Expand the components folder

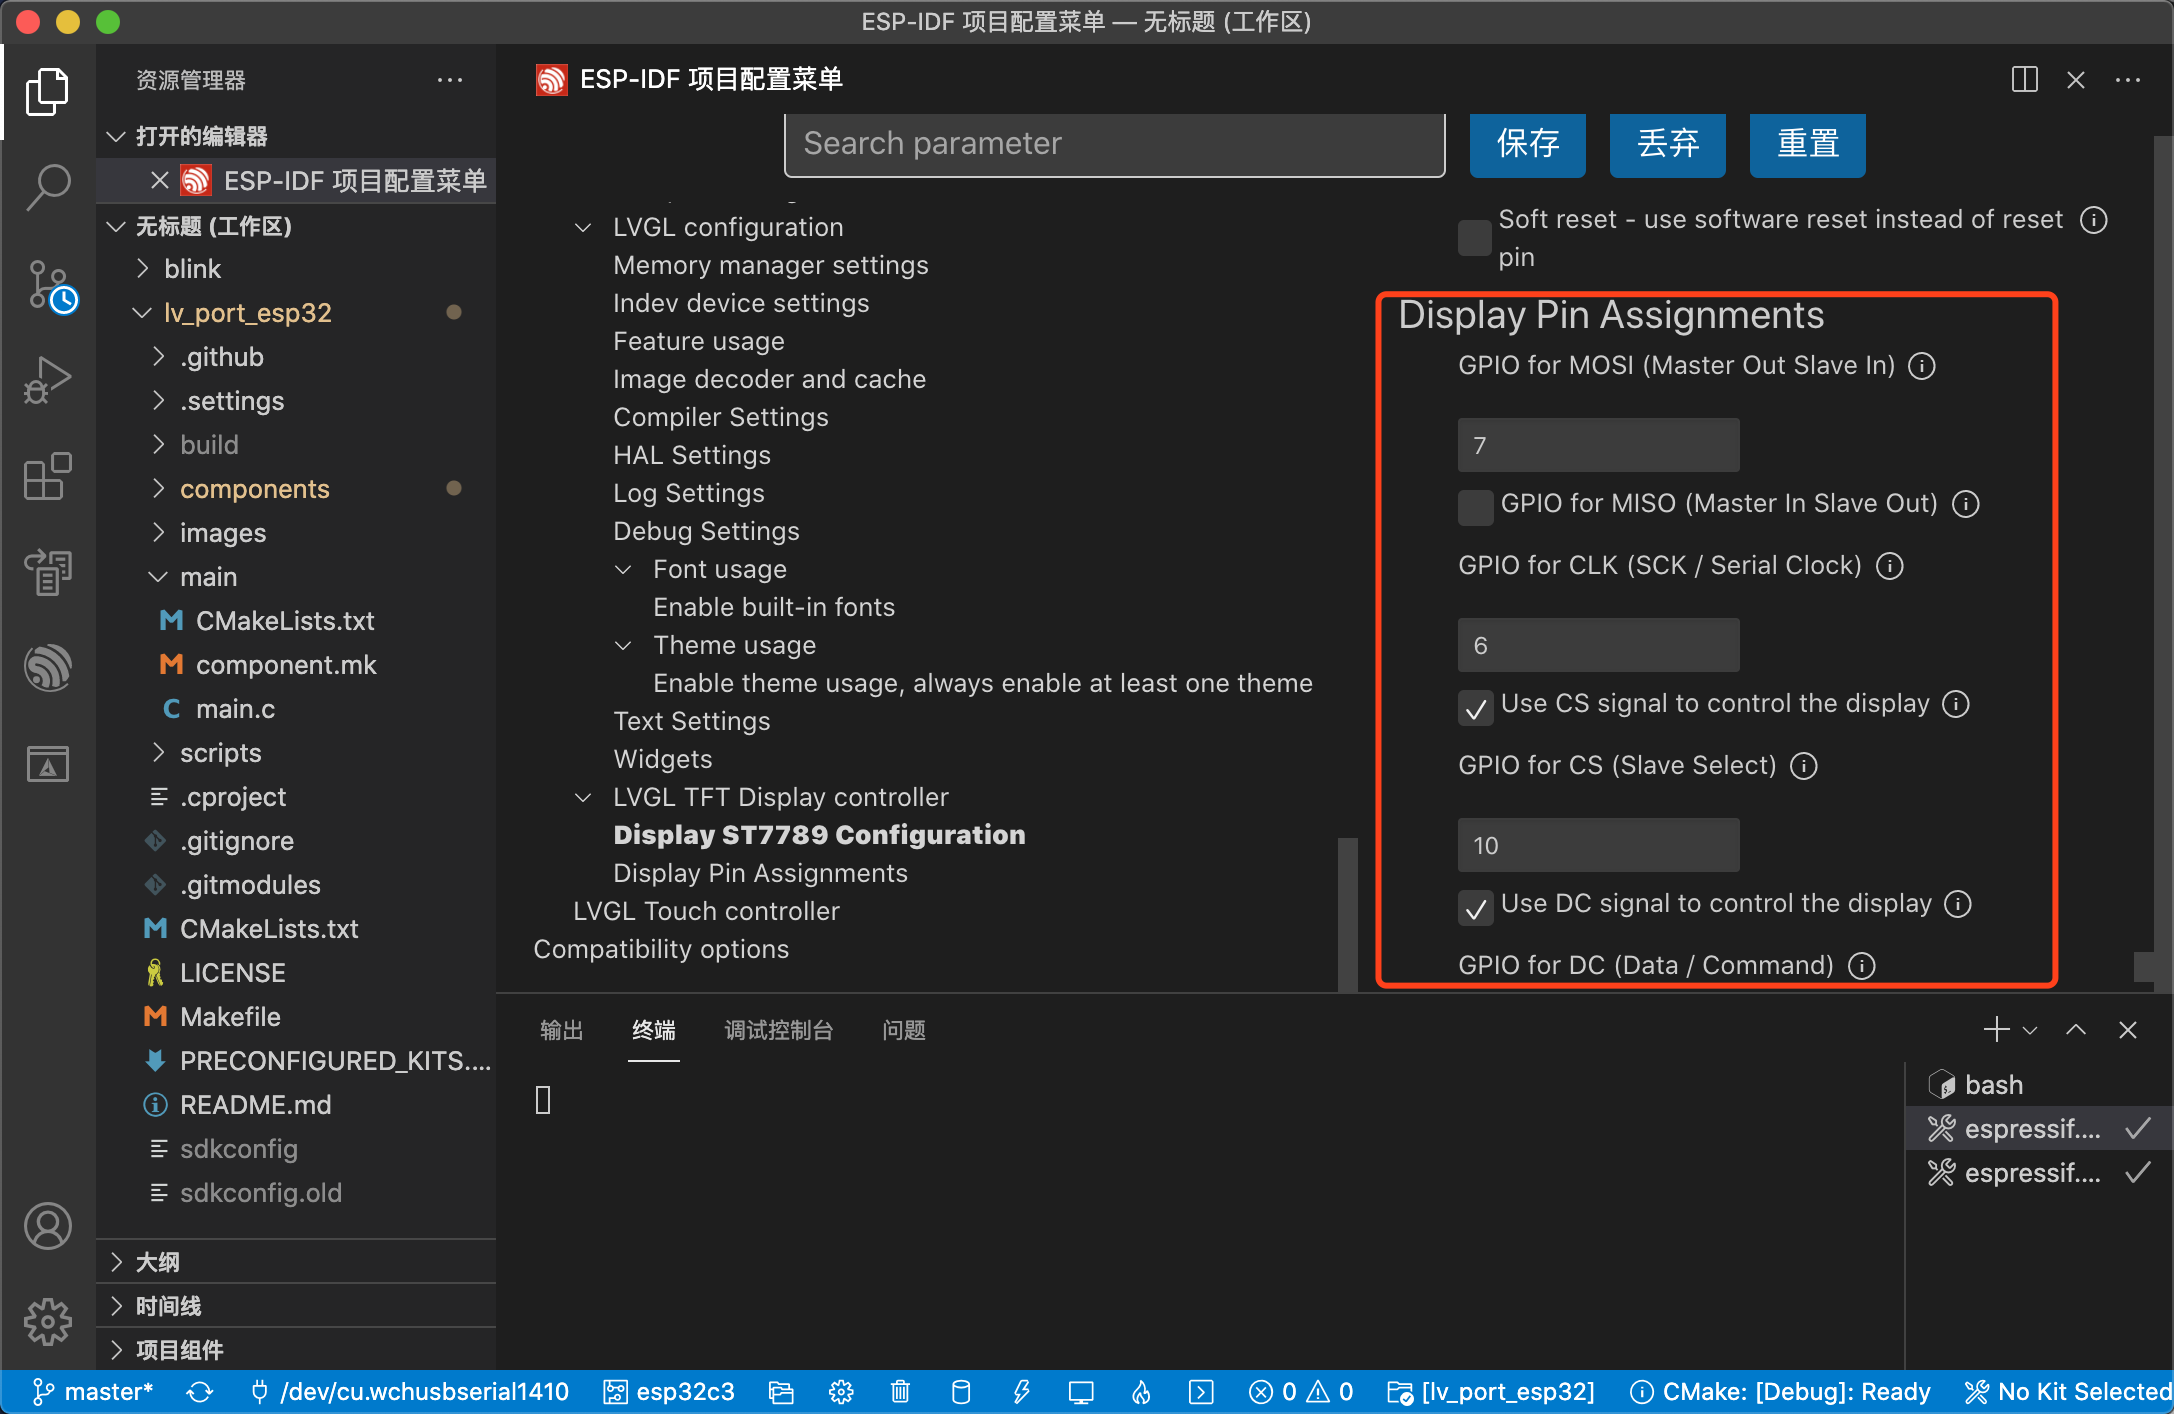click(254, 489)
